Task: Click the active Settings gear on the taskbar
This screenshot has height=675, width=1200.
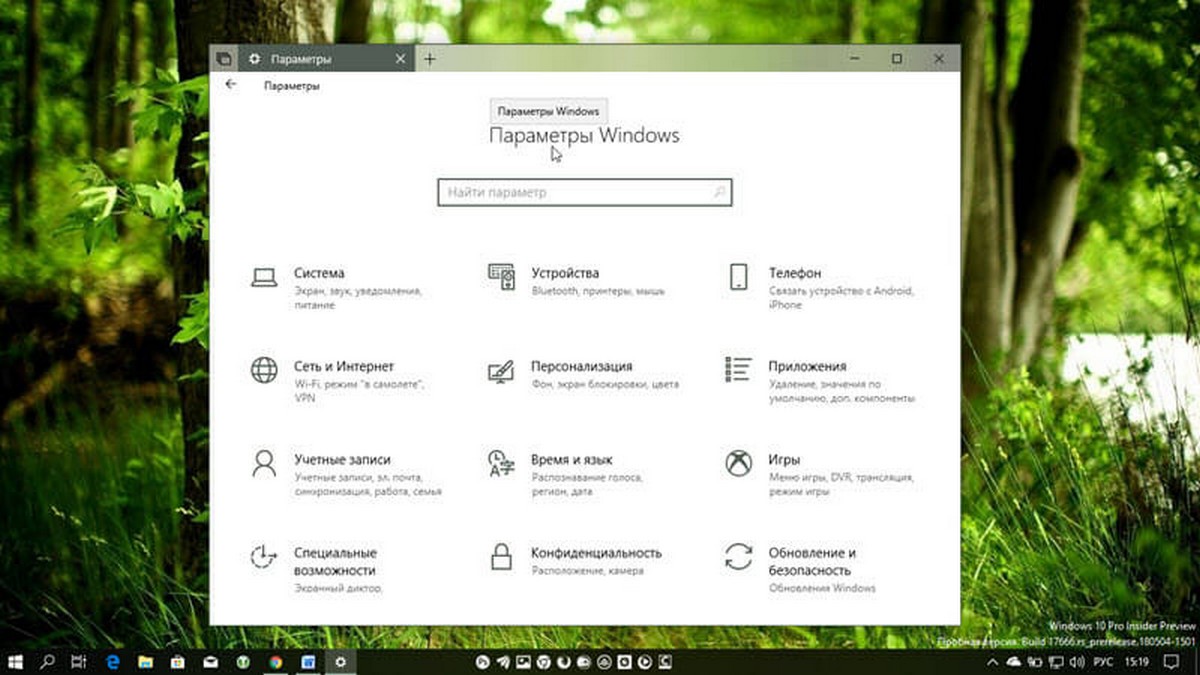Action: [x=340, y=662]
